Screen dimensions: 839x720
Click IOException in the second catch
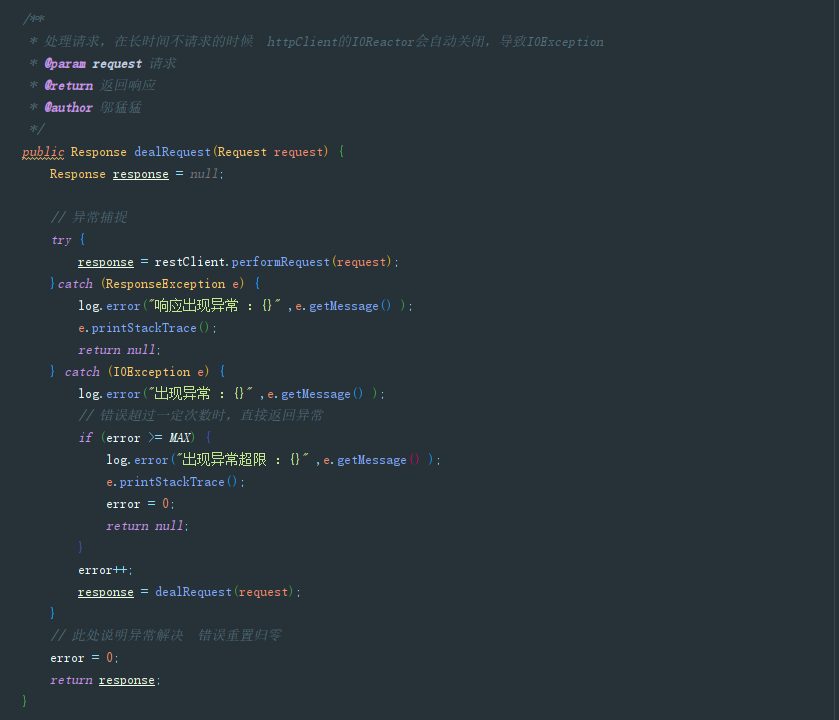coord(151,372)
